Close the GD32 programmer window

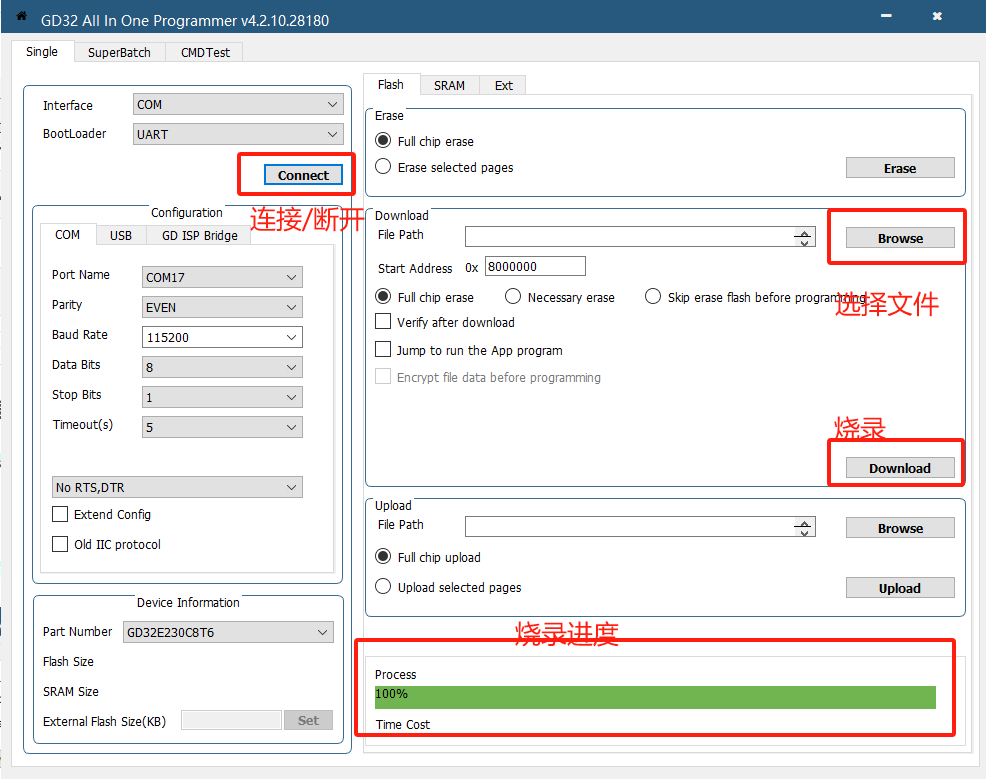(x=937, y=16)
